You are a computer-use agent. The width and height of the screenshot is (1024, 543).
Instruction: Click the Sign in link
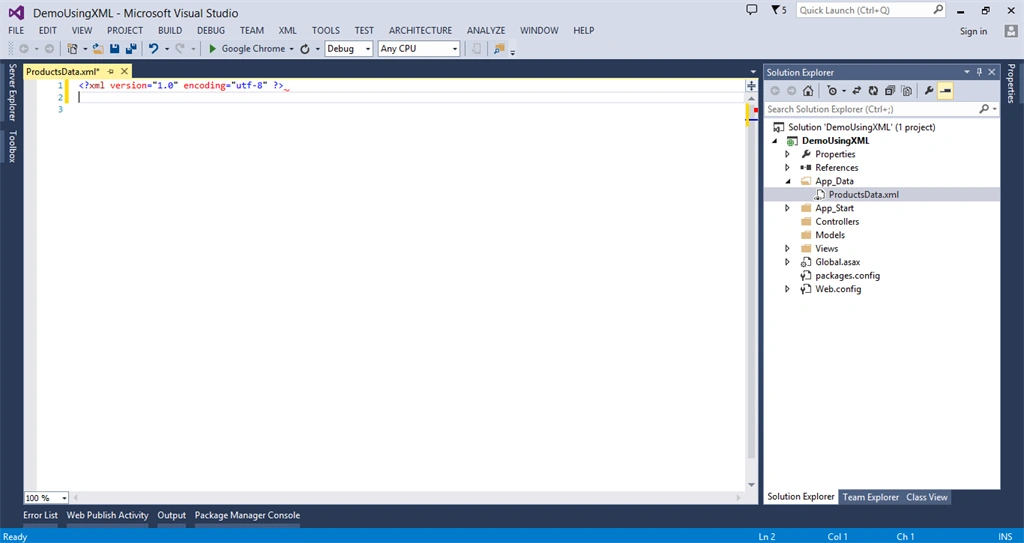(973, 31)
